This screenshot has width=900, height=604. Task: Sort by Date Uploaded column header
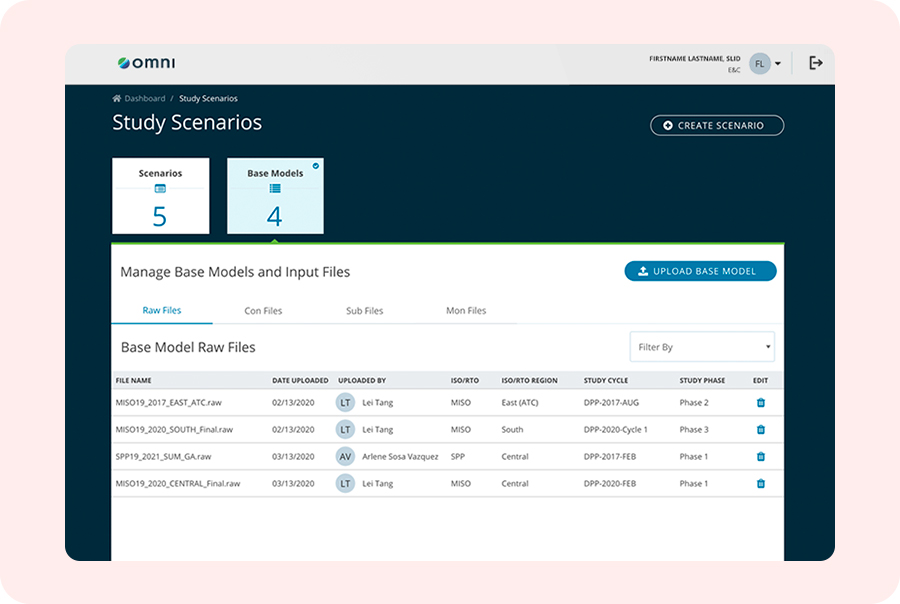click(300, 380)
